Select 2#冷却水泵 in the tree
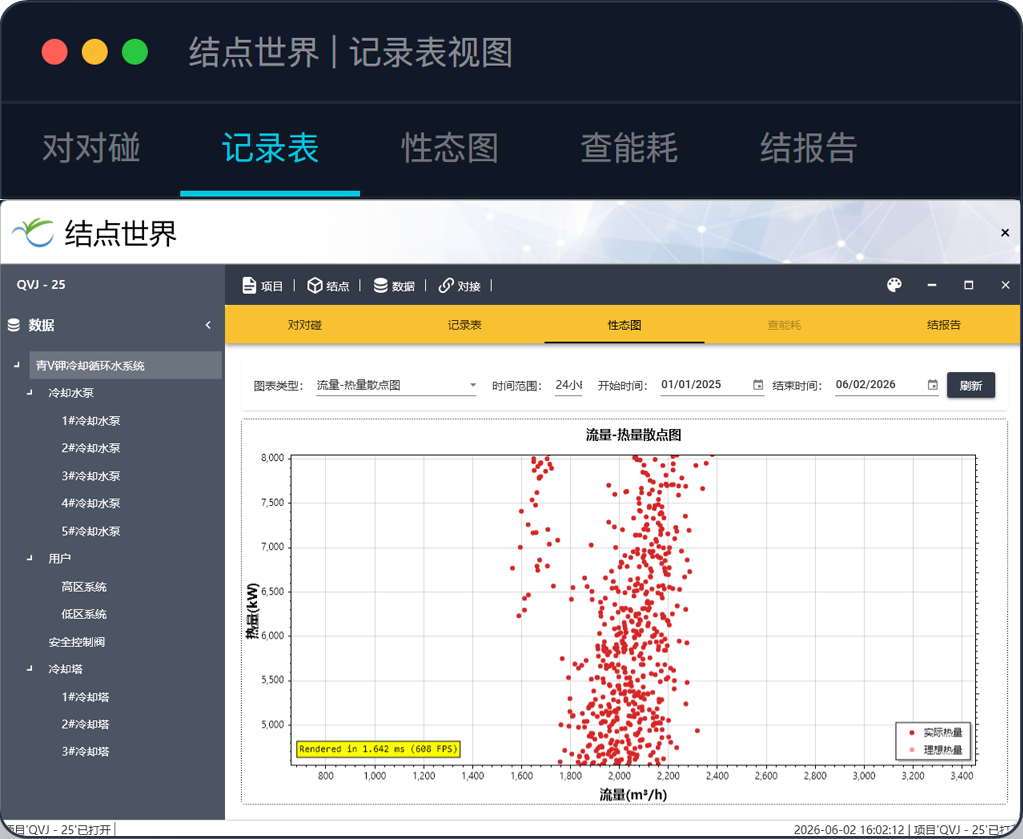The width and height of the screenshot is (1023, 839). tap(91, 448)
